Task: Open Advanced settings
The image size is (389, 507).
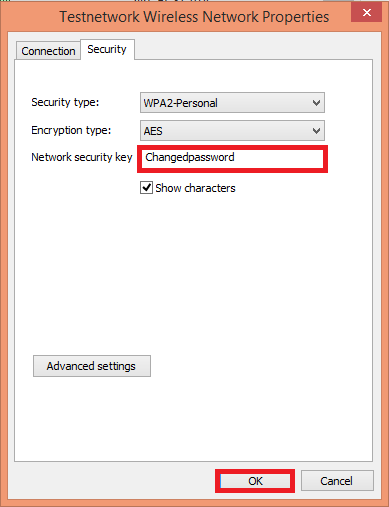Action: point(92,366)
